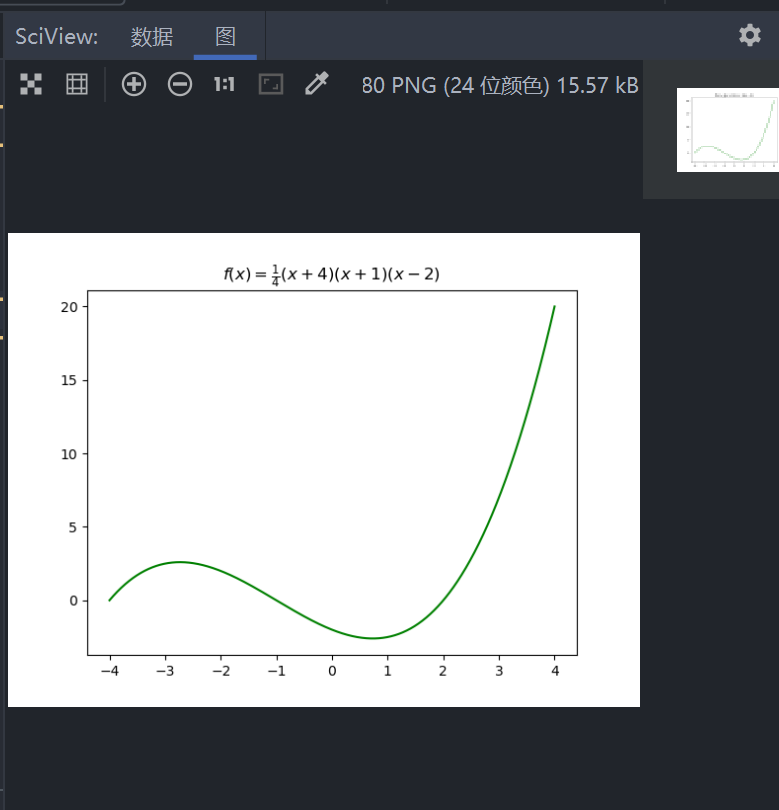This screenshot has width=779, height=810.
Task: Switch to the 数据 tab
Action: click(151, 37)
